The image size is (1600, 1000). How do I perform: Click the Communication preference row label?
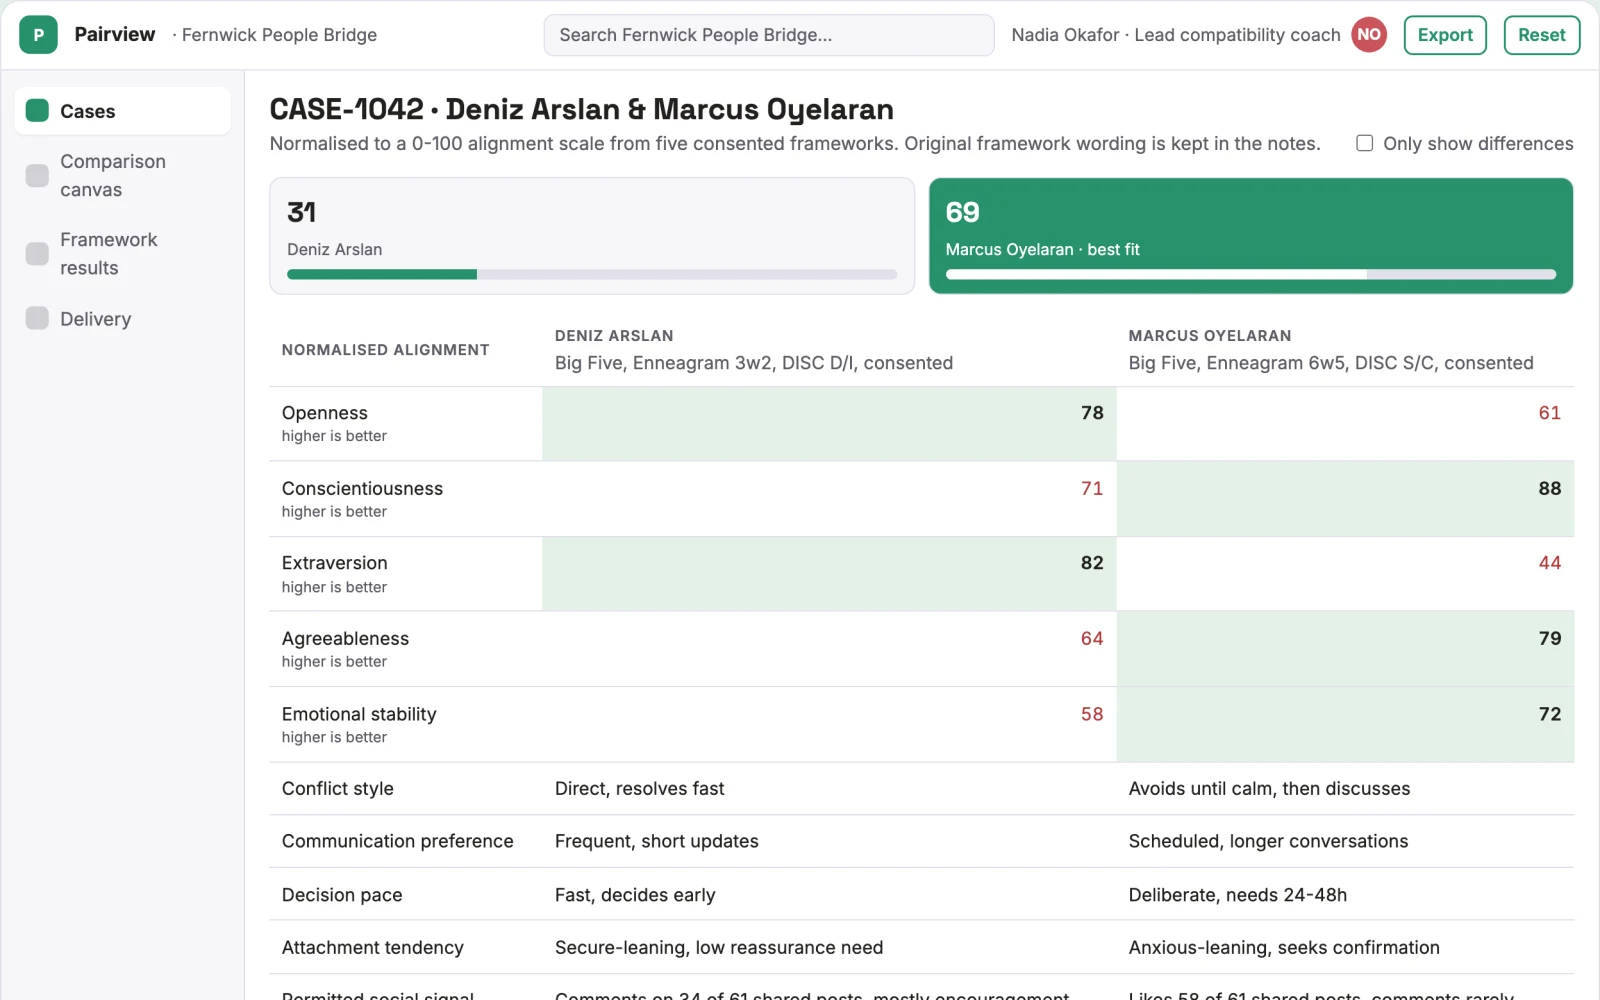pyautogui.click(x=397, y=841)
